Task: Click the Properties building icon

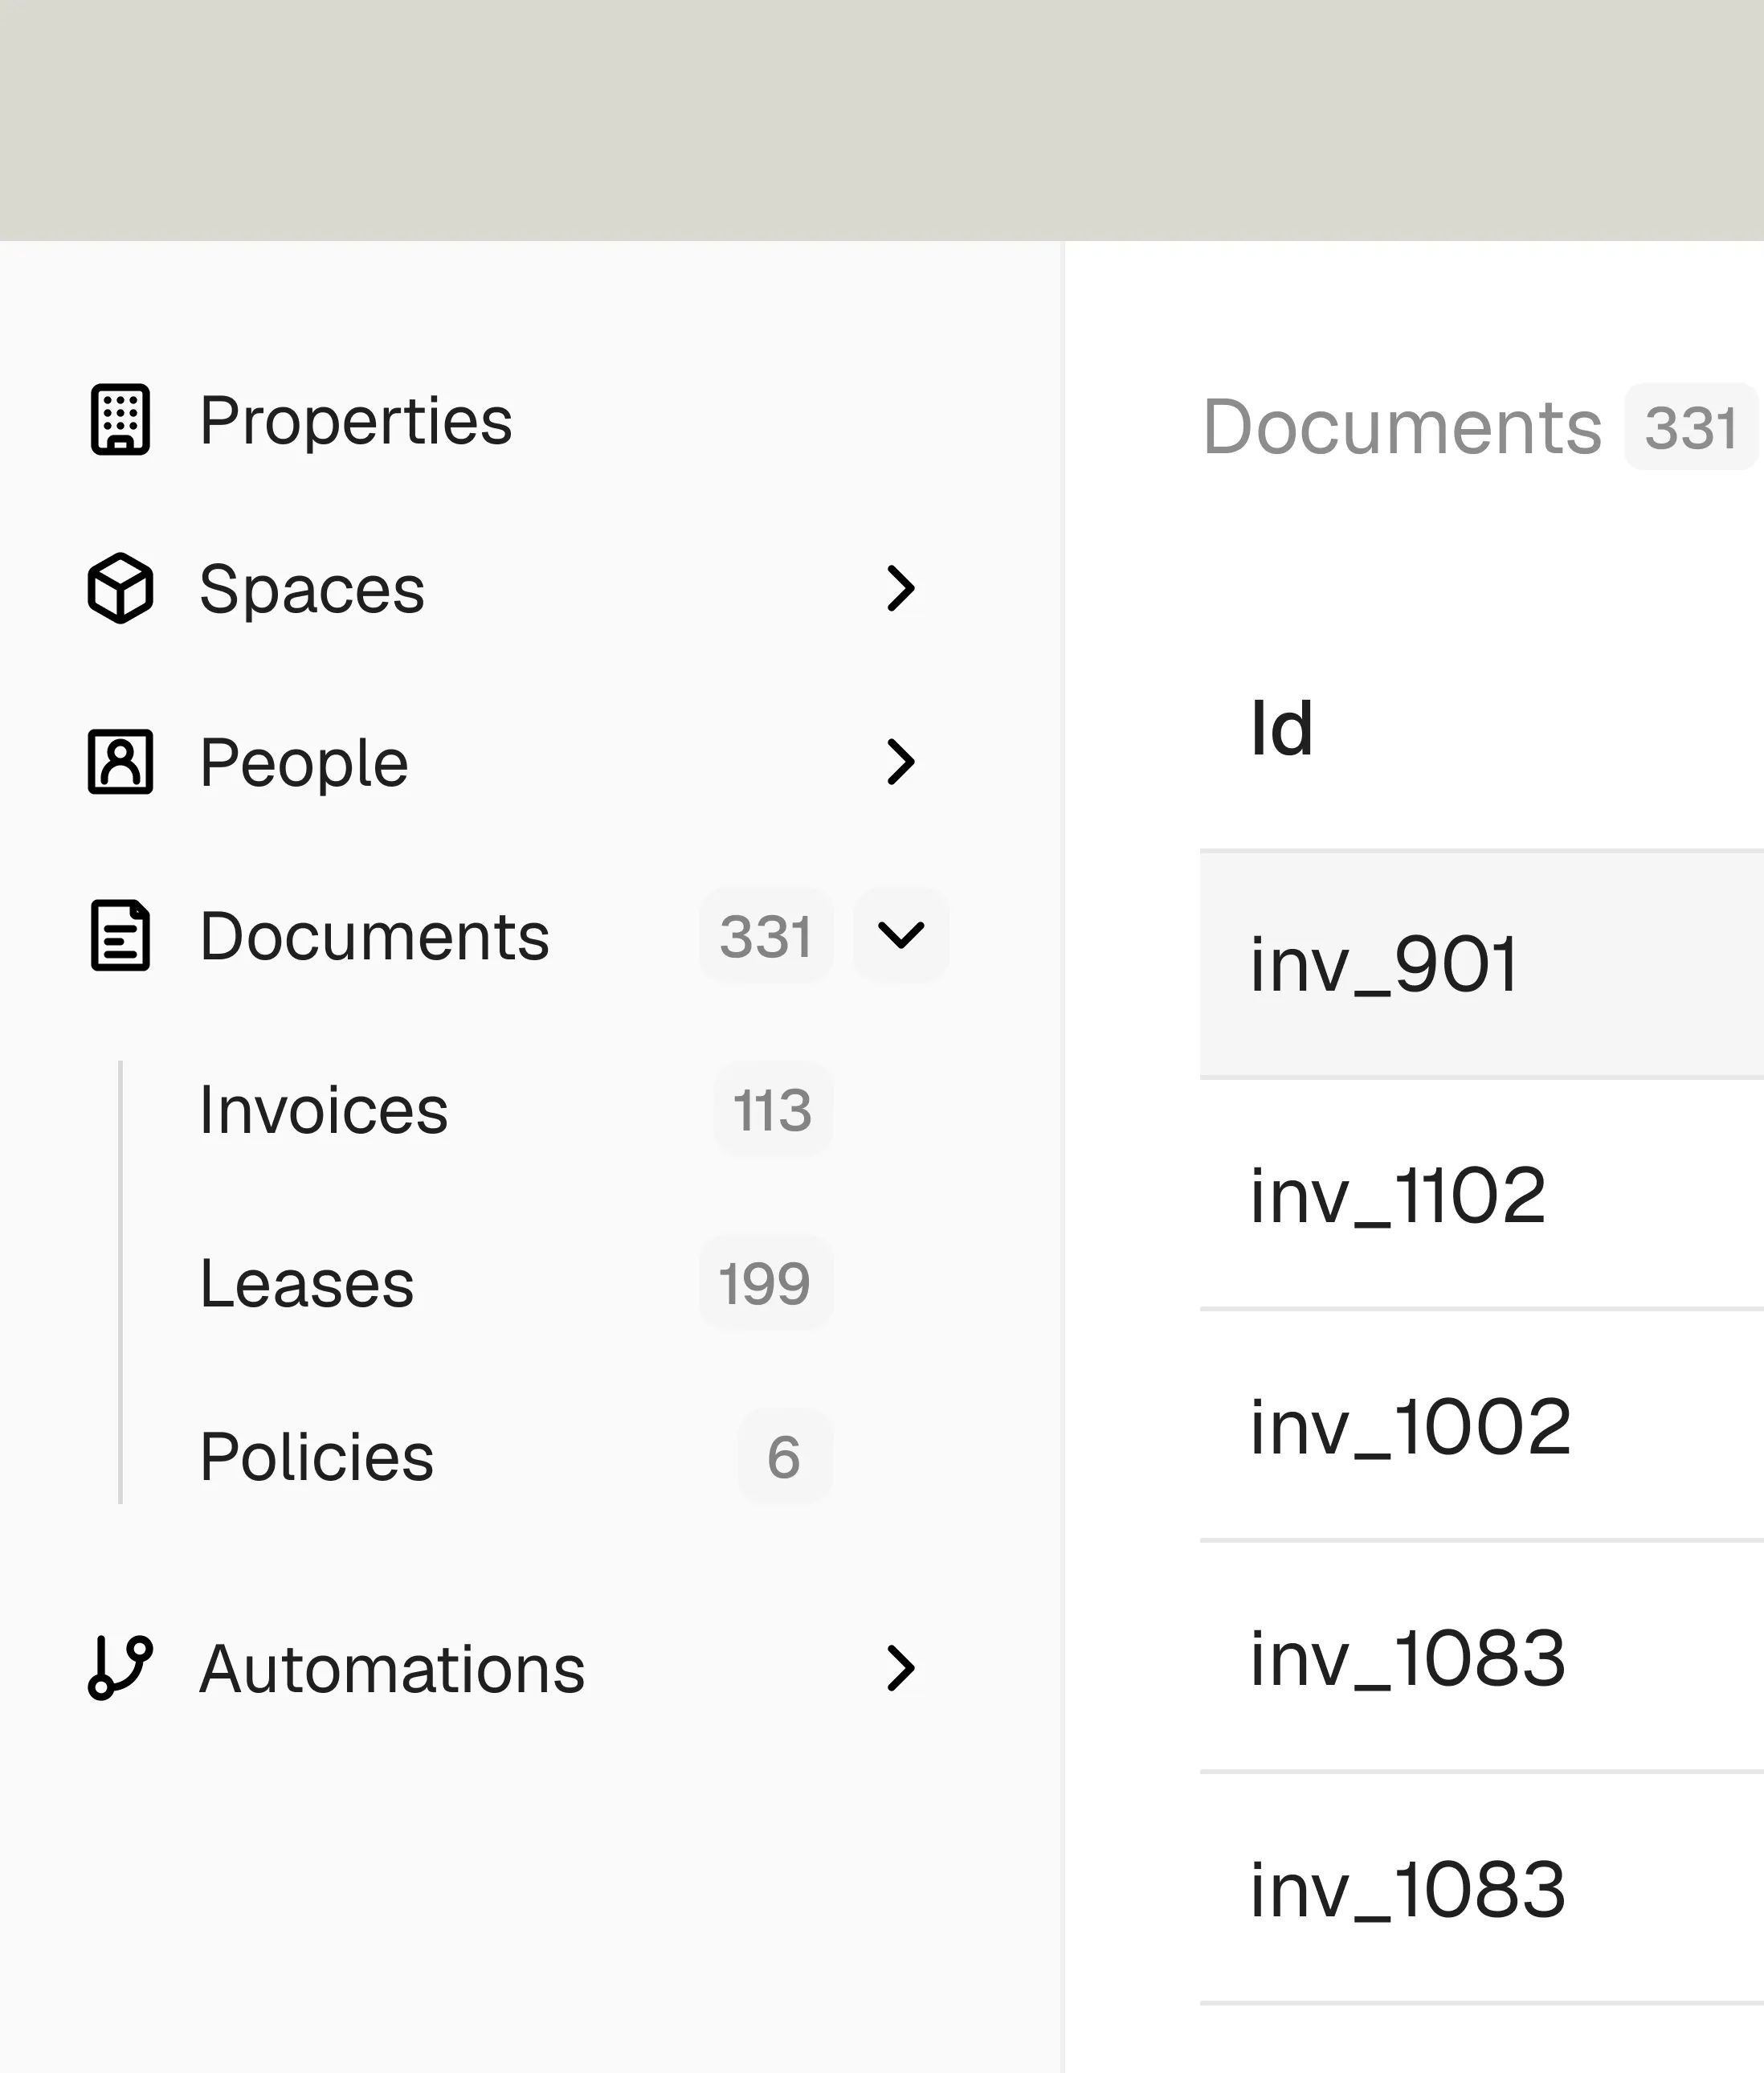Action: [x=119, y=420]
